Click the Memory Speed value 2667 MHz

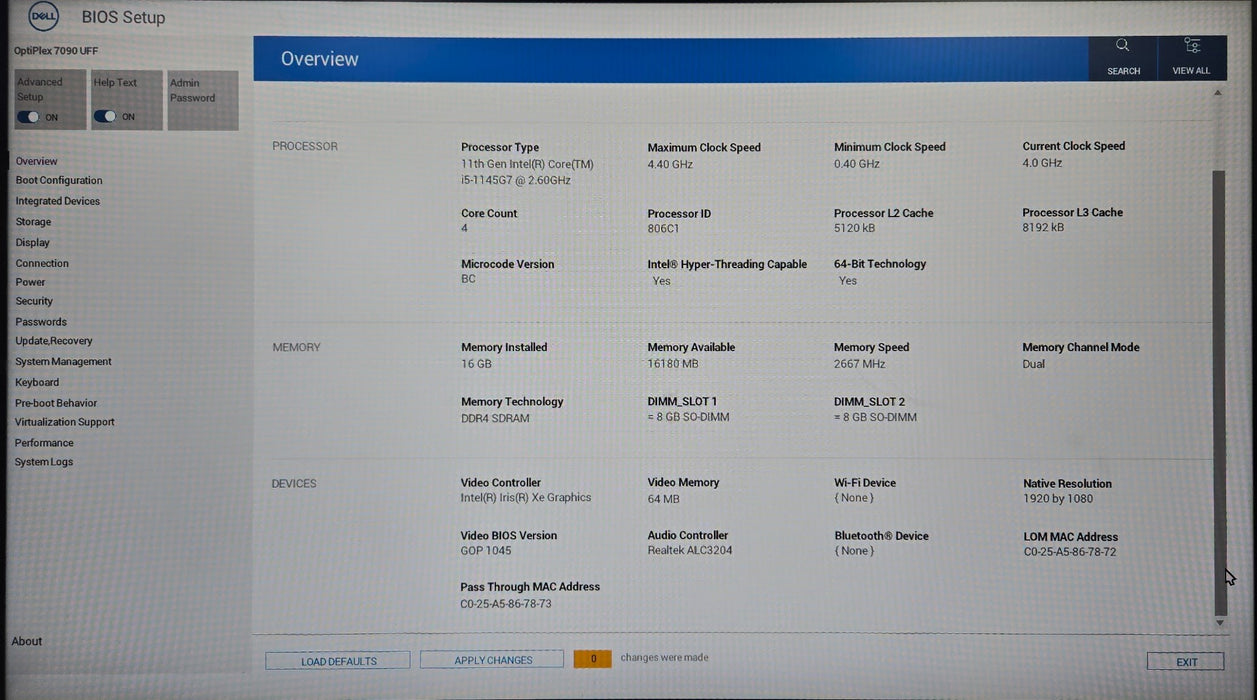(x=860, y=364)
